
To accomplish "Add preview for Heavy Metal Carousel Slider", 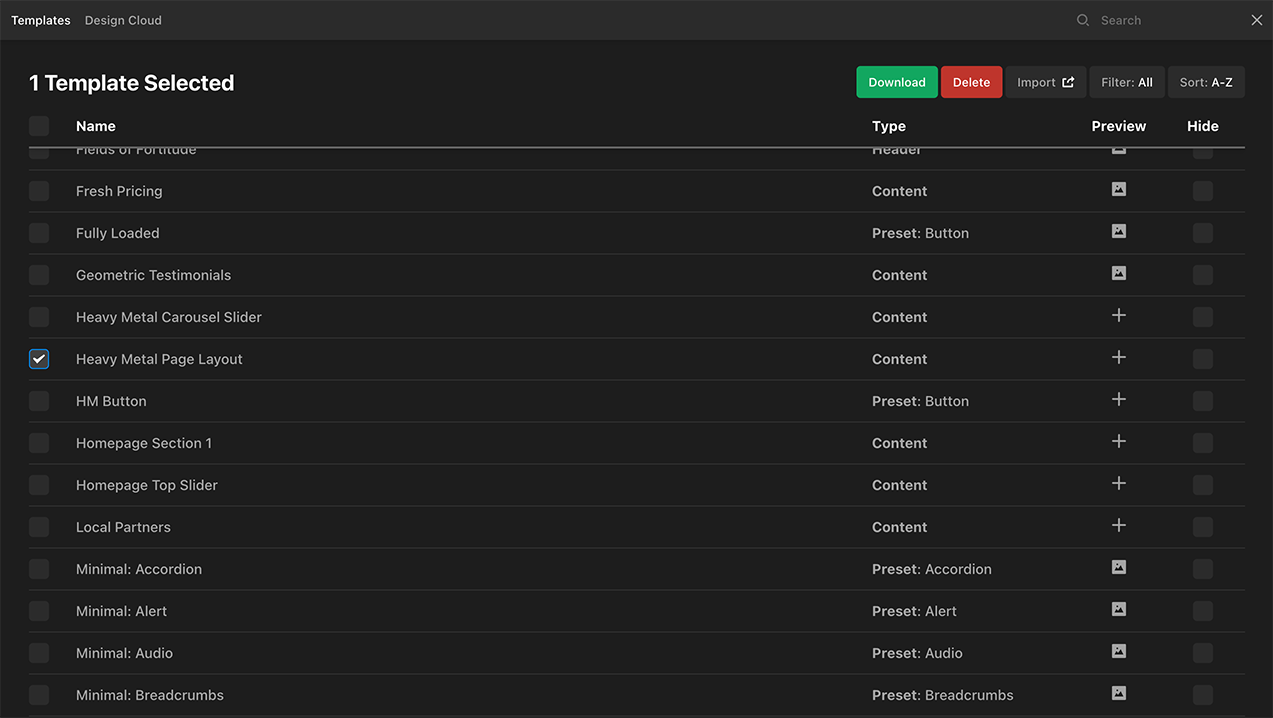I will coord(1118,316).
